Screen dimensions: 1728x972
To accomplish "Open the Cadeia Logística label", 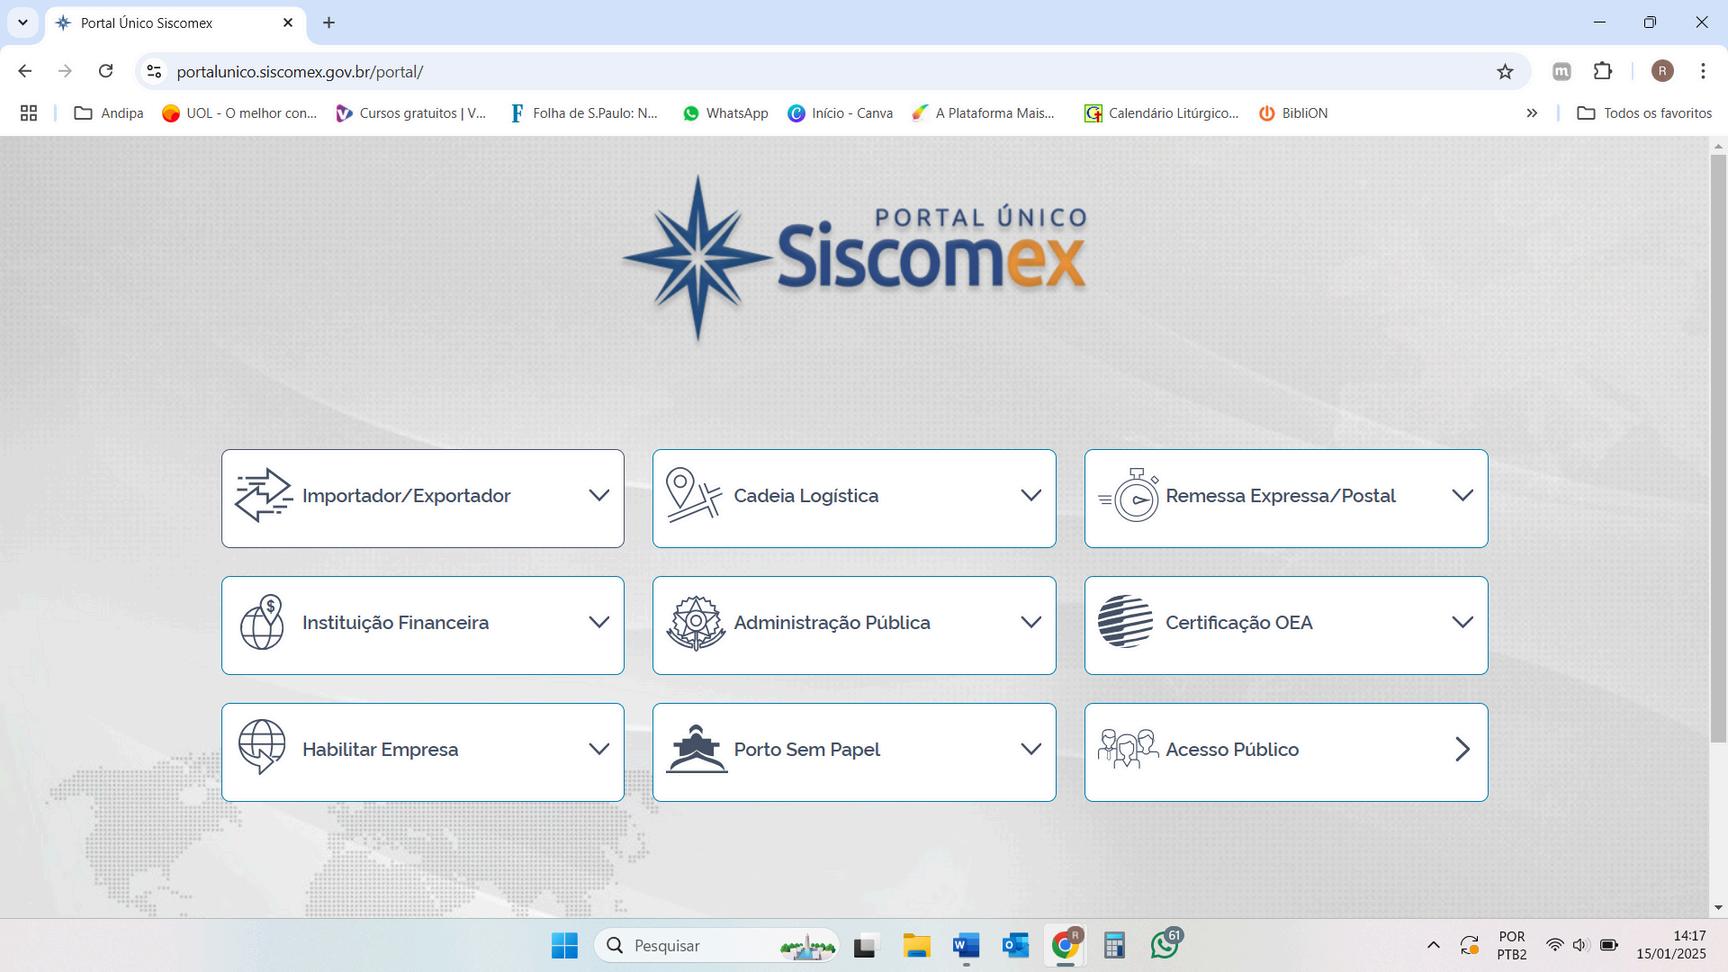I will (806, 496).
